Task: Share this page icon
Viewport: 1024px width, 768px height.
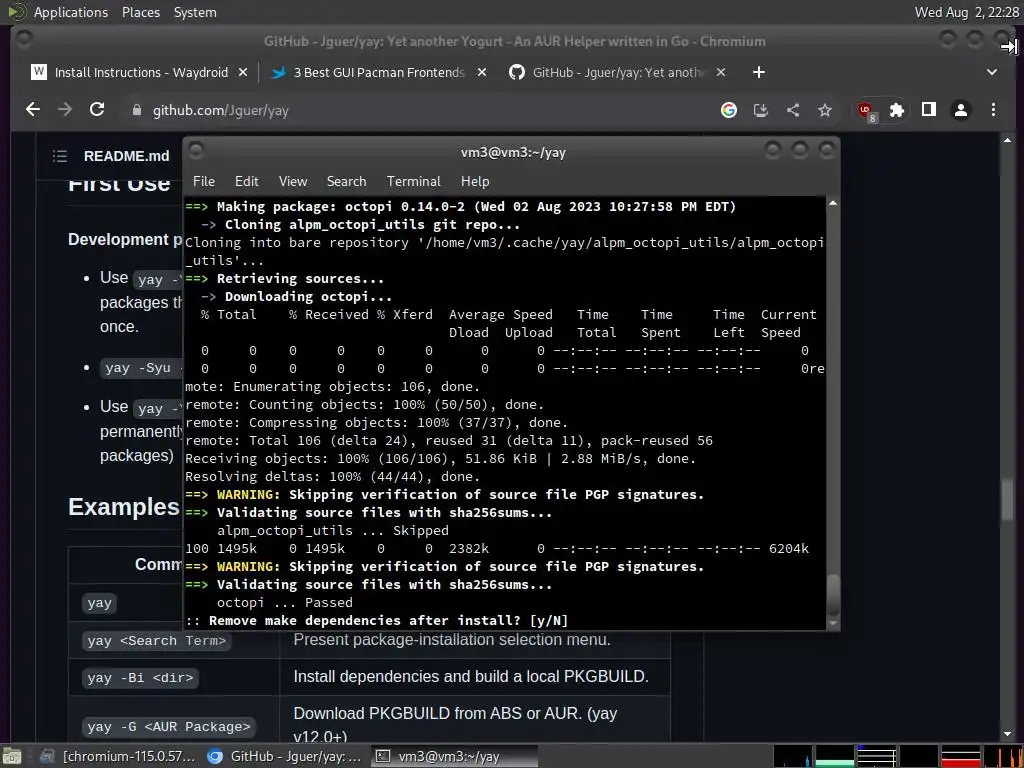Action: [x=793, y=110]
